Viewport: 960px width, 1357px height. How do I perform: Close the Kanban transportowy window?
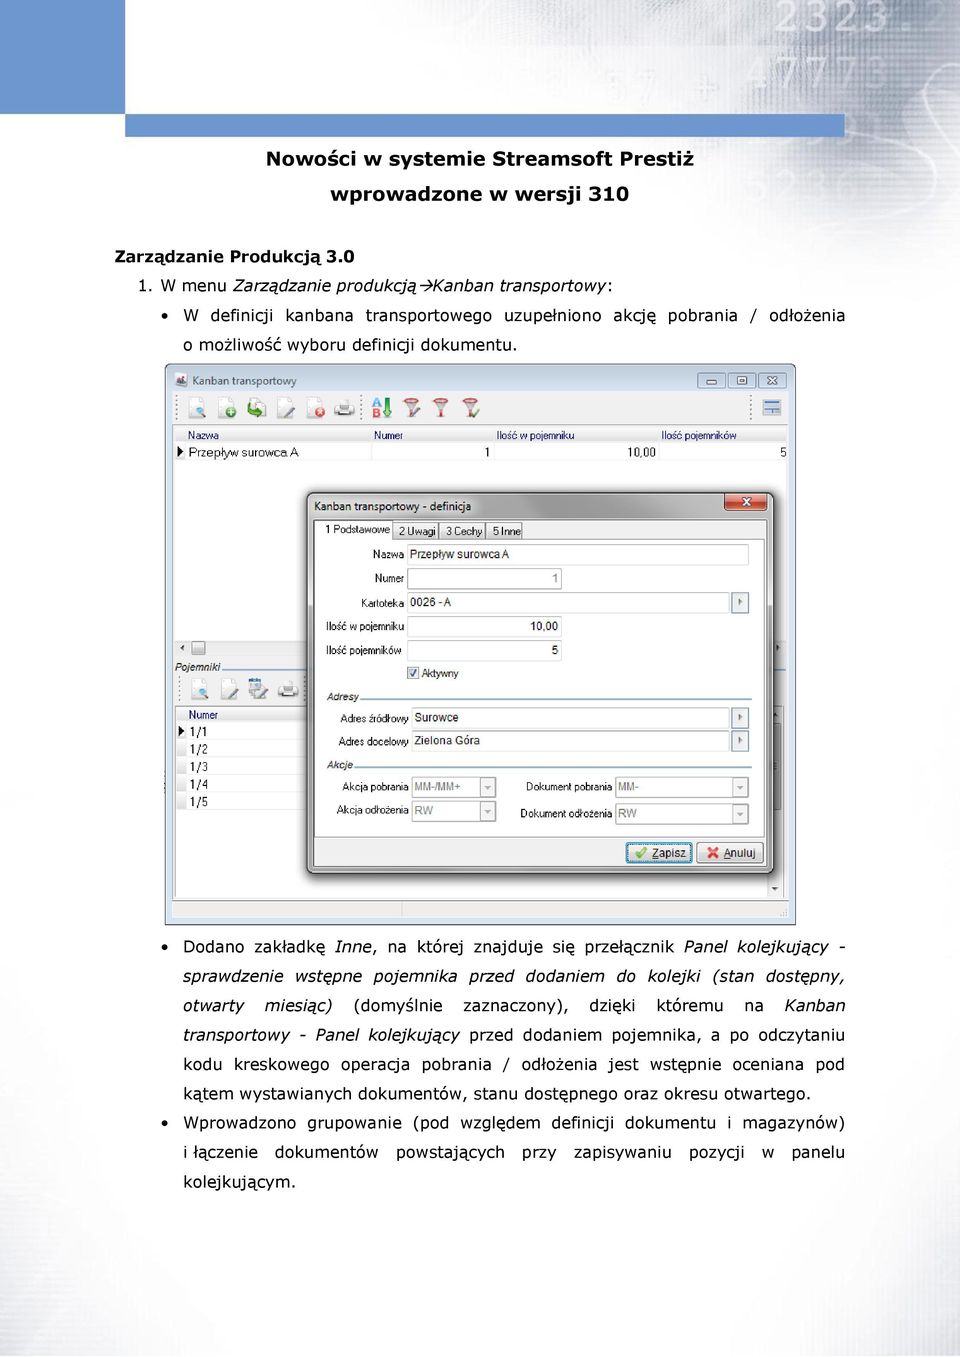pos(772,380)
